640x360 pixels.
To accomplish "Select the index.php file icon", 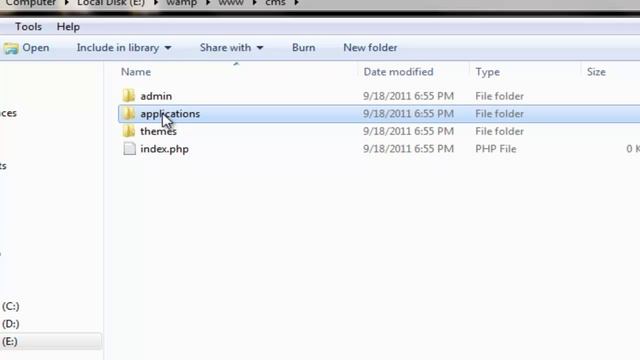I will click(129, 149).
